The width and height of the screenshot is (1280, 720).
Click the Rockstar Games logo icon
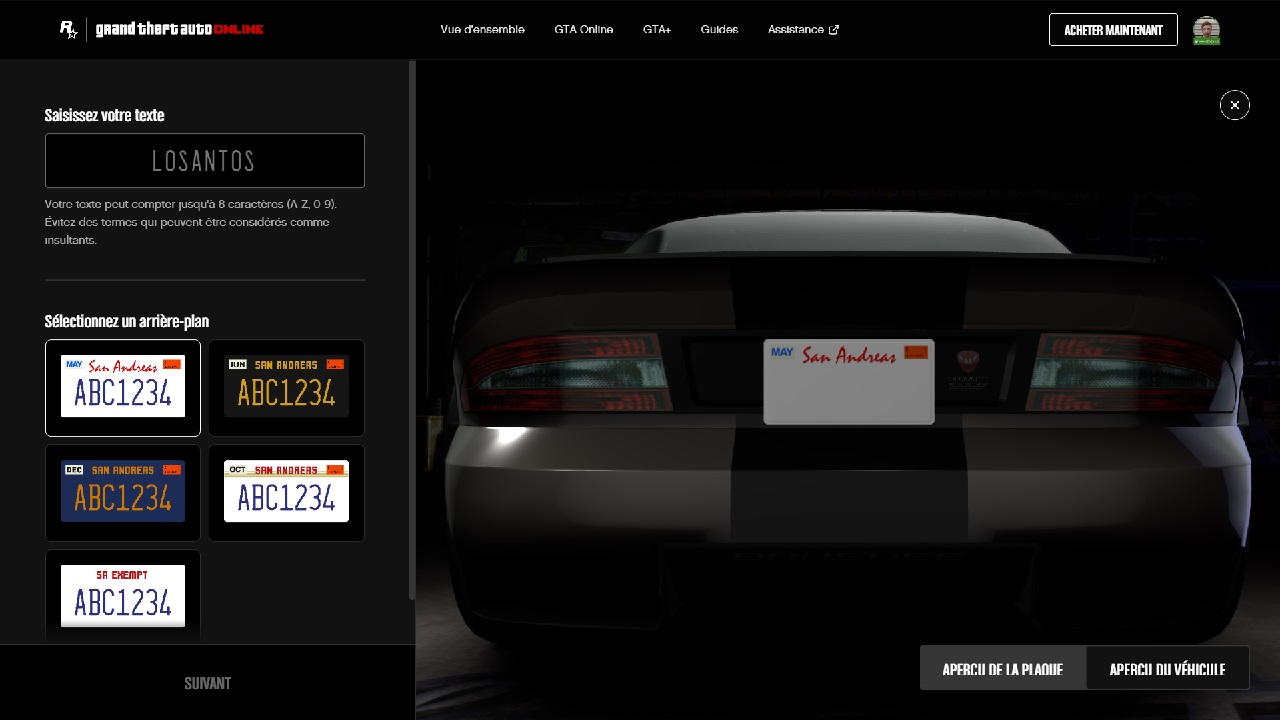pyautogui.click(x=68, y=30)
